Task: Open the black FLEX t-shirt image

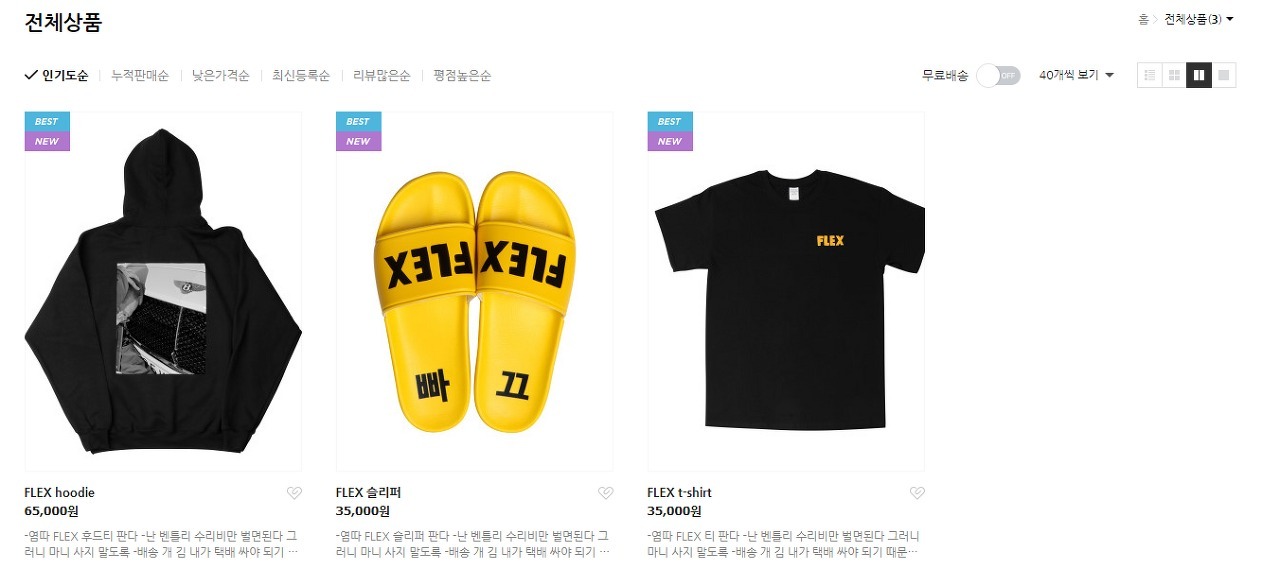Action: pos(786,291)
